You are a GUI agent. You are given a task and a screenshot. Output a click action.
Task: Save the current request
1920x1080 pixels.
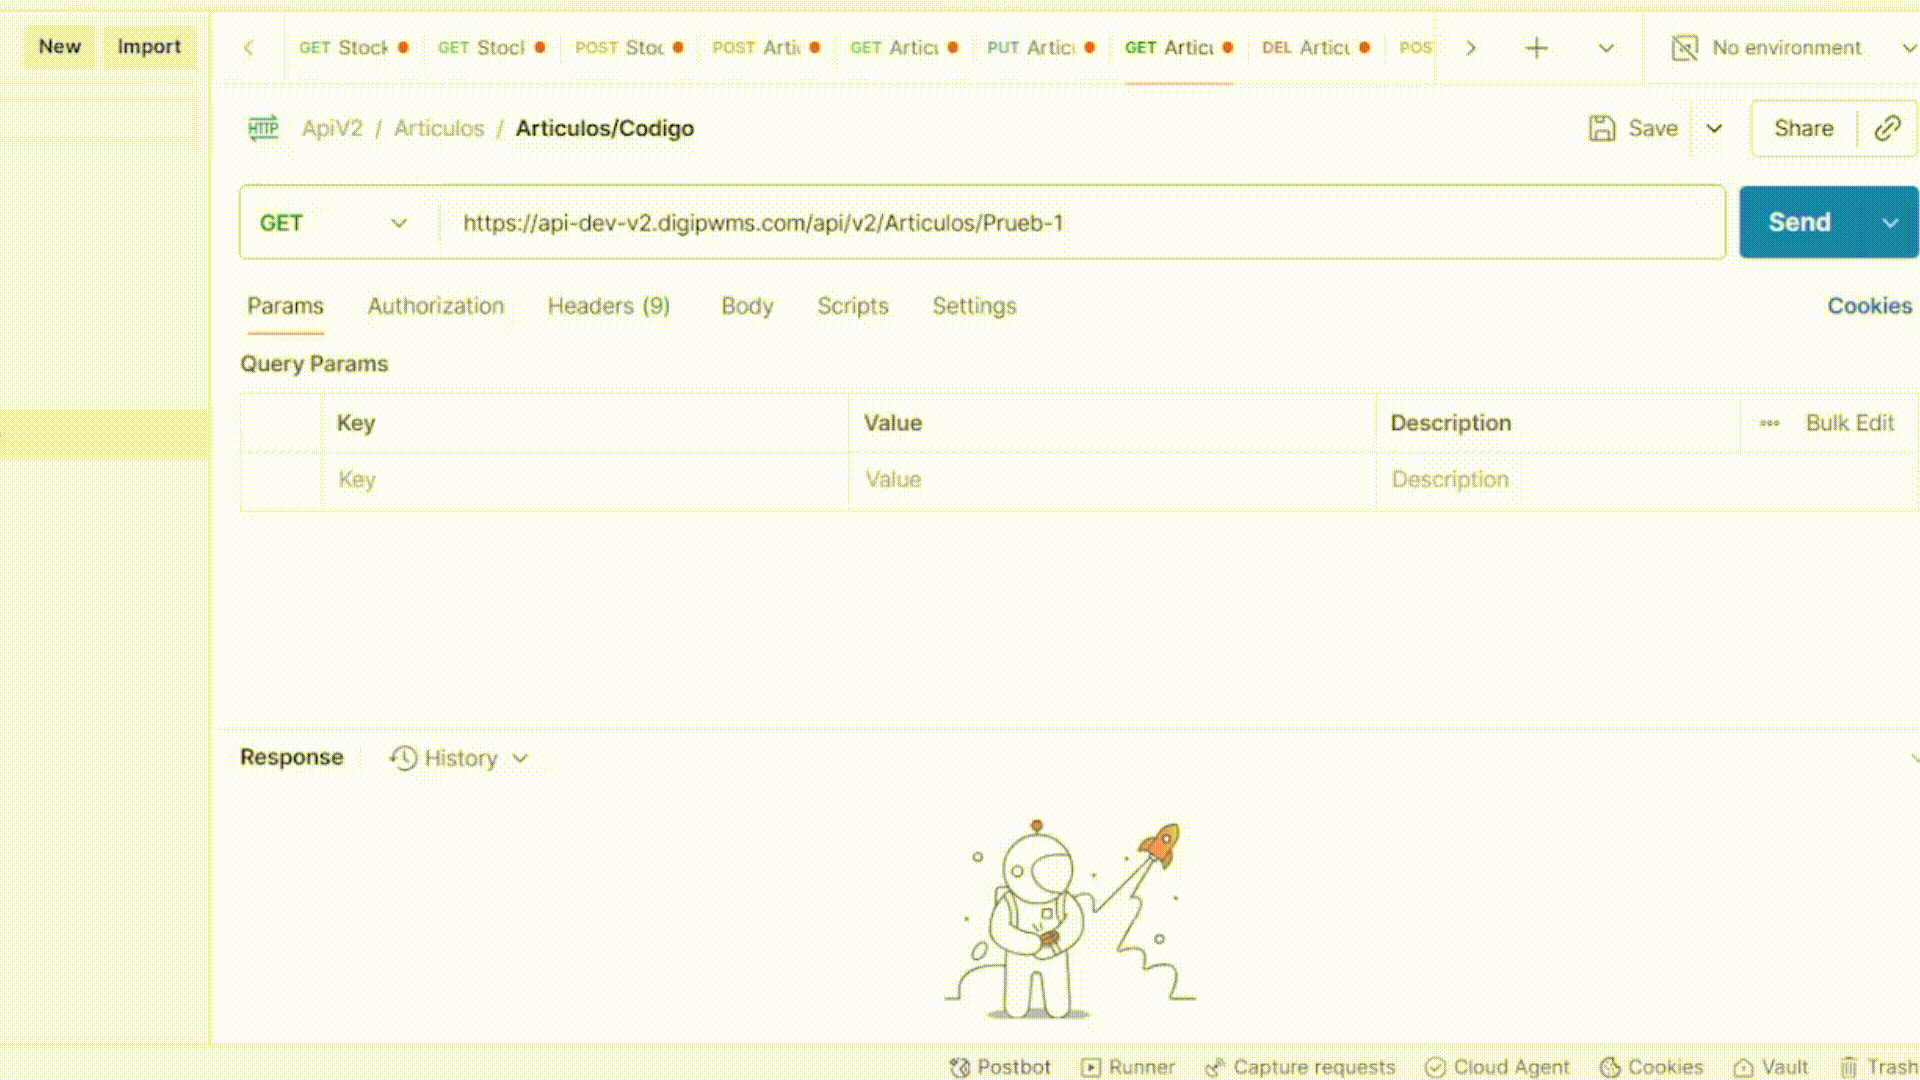(1631, 128)
